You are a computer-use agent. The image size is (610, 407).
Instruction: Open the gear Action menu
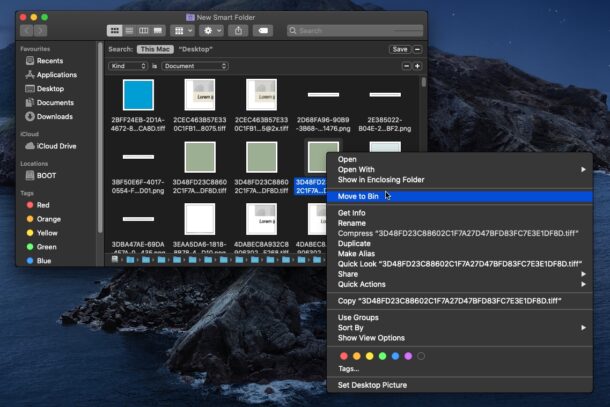(x=212, y=30)
